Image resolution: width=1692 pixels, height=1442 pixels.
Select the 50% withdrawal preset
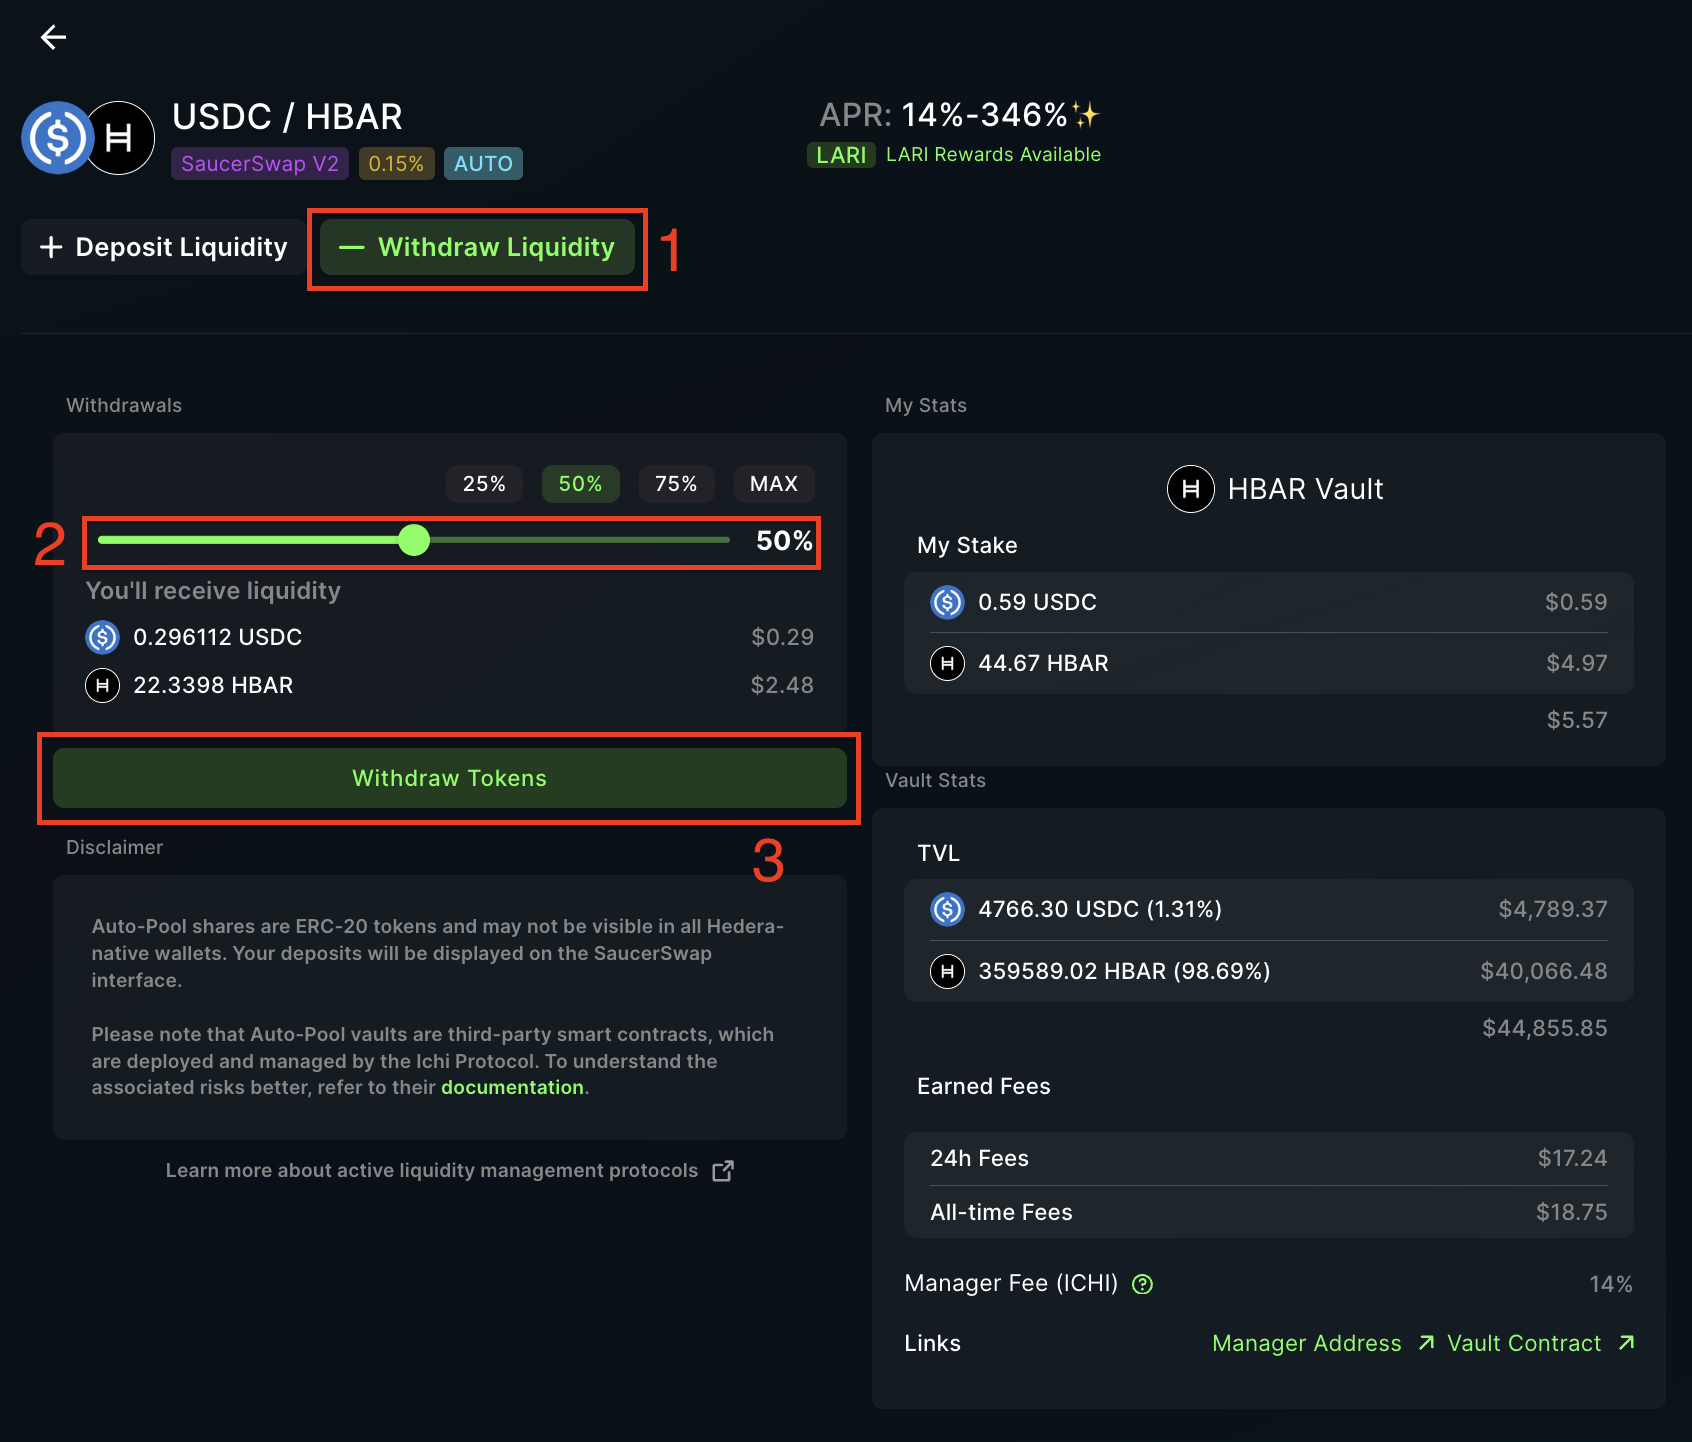[580, 484]
